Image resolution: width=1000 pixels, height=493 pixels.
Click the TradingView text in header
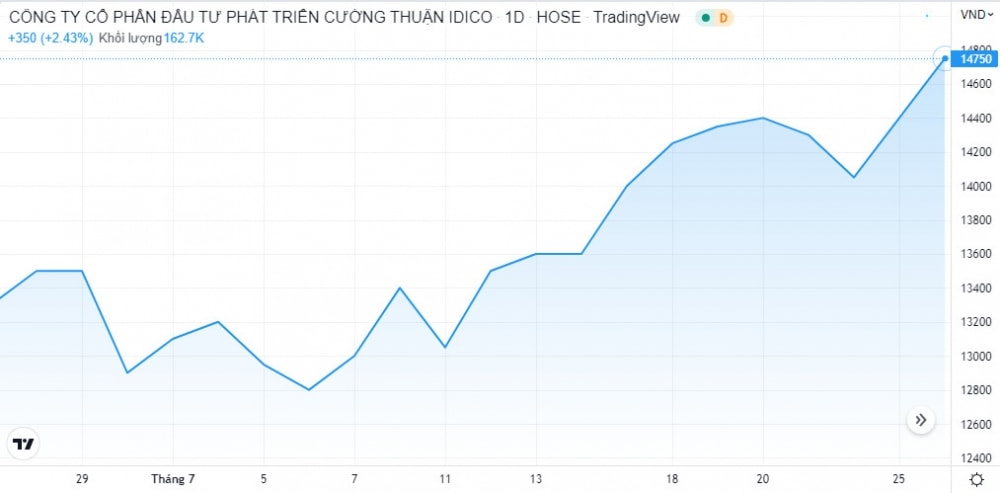[x=636, y=17]
